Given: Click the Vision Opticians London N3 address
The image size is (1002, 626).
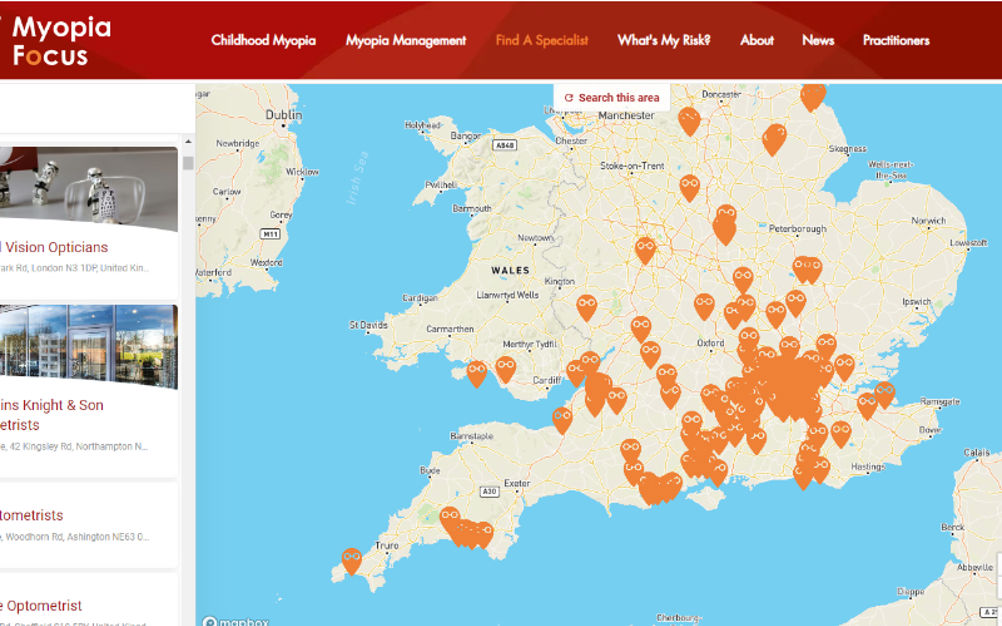Looking at the screenshot, I should (x=73, y=268).
